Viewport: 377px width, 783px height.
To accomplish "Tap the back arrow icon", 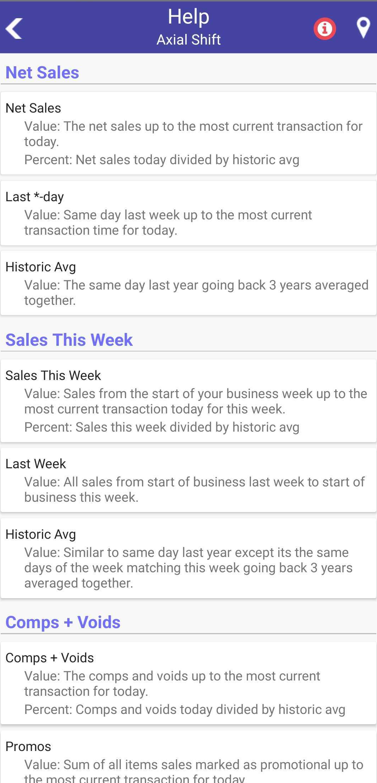I will click(14, 28).
